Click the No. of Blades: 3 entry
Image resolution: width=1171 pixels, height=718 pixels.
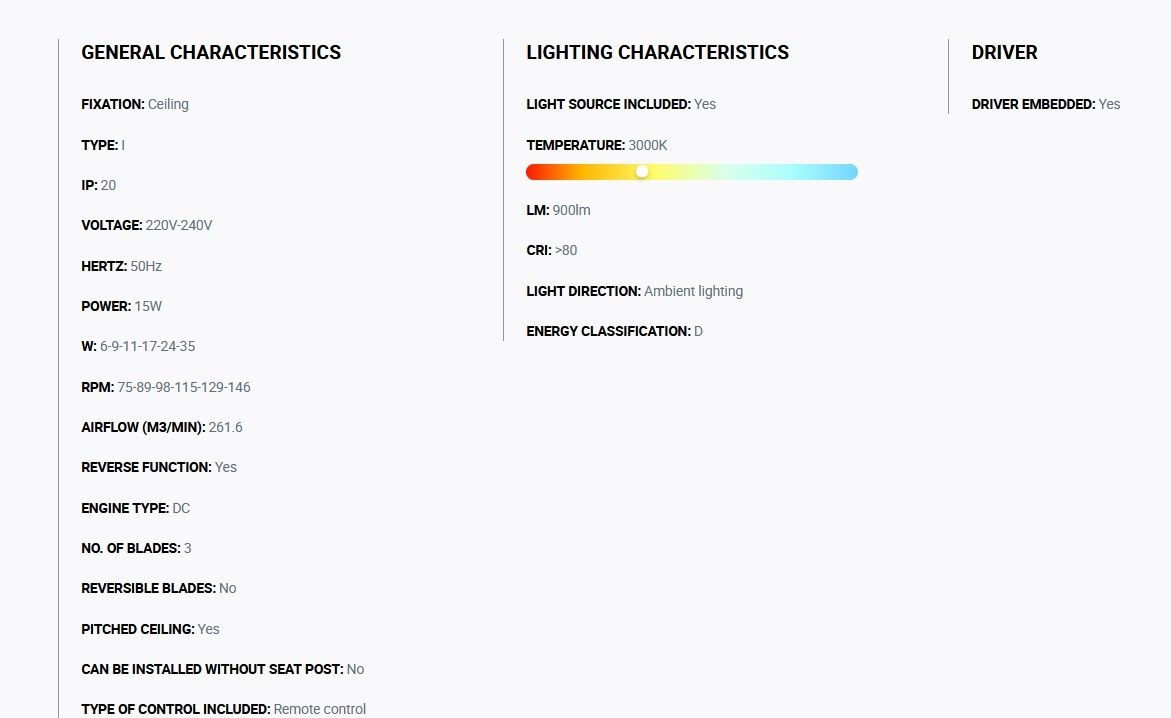pos(137,548)
